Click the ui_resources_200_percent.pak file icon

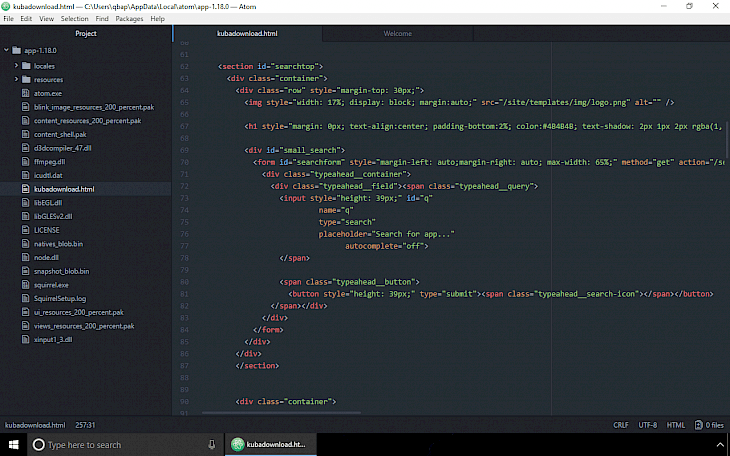coord(26,312)
